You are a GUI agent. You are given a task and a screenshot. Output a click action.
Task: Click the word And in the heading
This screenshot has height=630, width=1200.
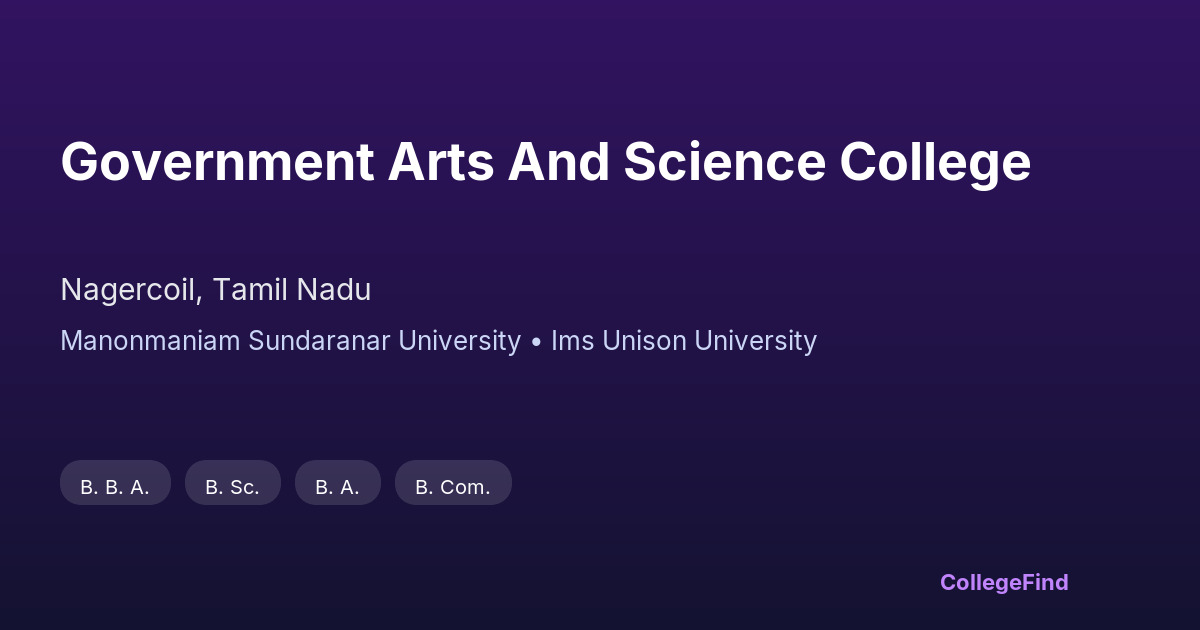558,162
